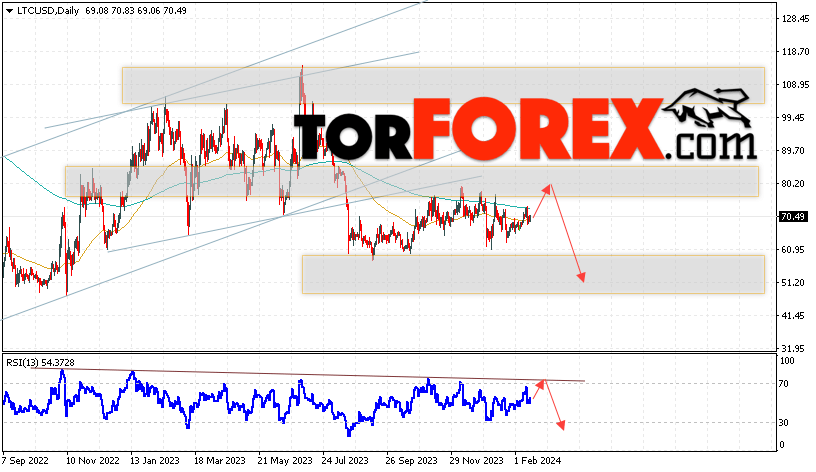Viewport: 816px width, 472px height.
Task: Select the 89.70 price axis label
Action: coord(793,150)
